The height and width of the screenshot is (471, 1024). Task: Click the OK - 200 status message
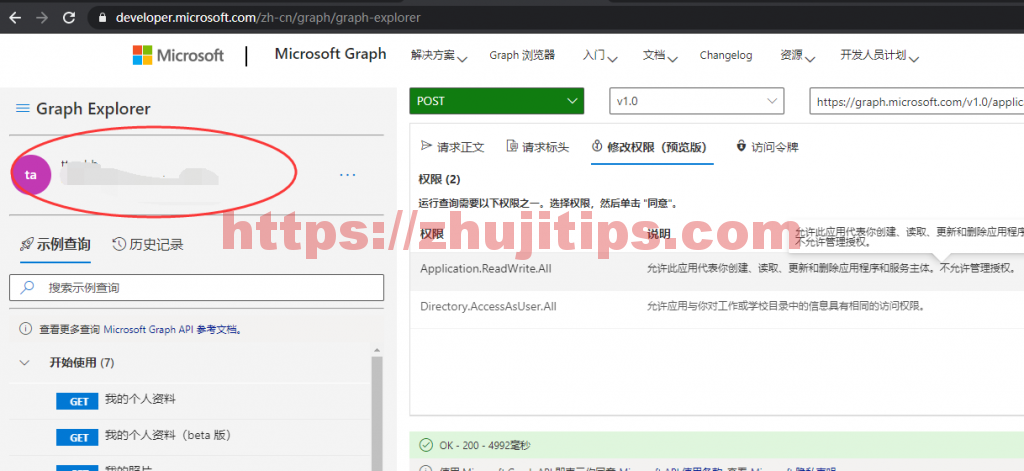485,446
